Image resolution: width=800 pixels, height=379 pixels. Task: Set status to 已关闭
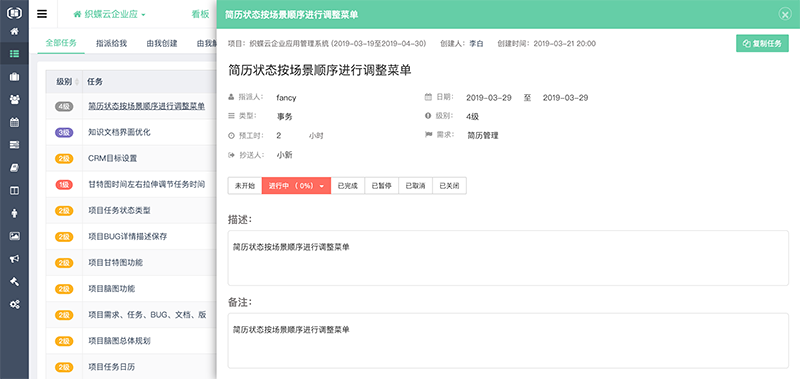(449, 186)
